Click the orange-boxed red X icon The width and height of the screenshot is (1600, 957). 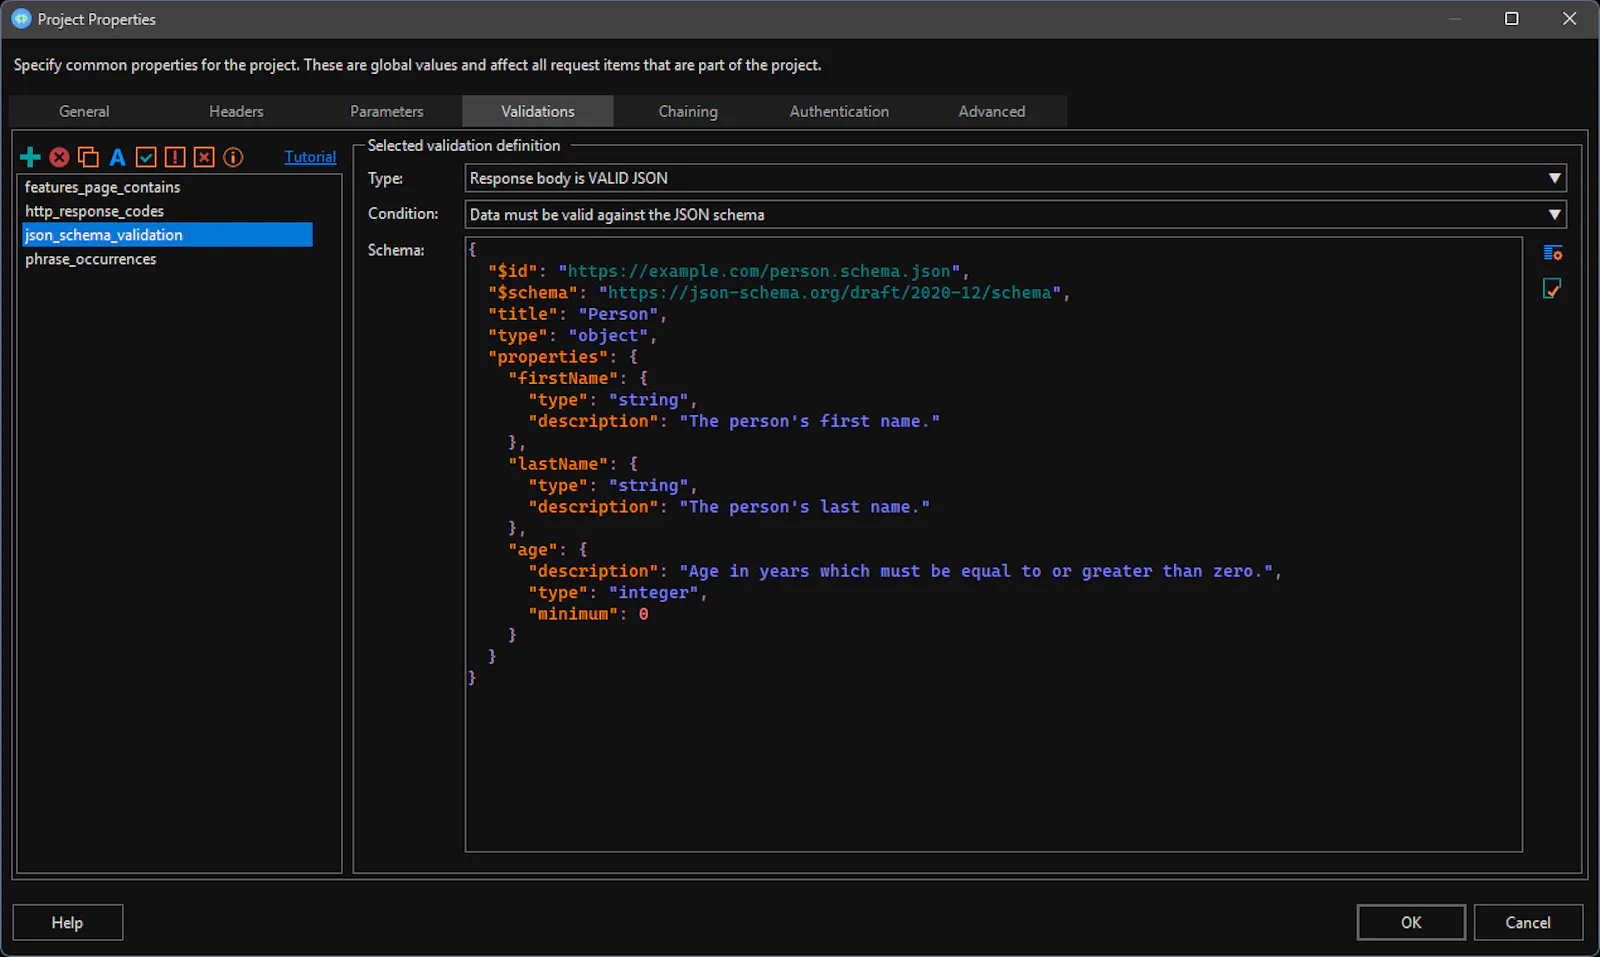204,157
